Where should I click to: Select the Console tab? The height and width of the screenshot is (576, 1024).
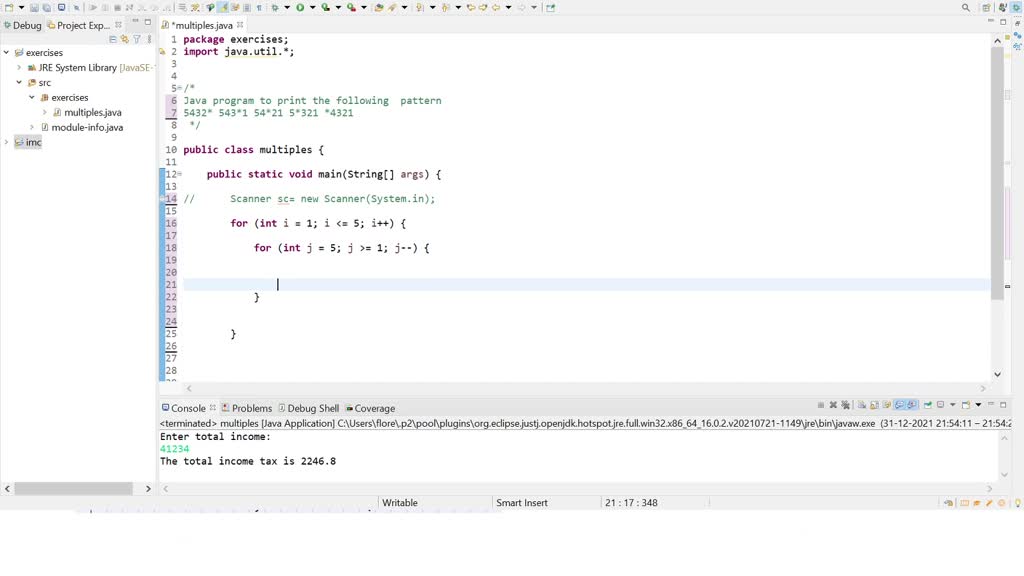pyautogui.click(x=184, y=408)
